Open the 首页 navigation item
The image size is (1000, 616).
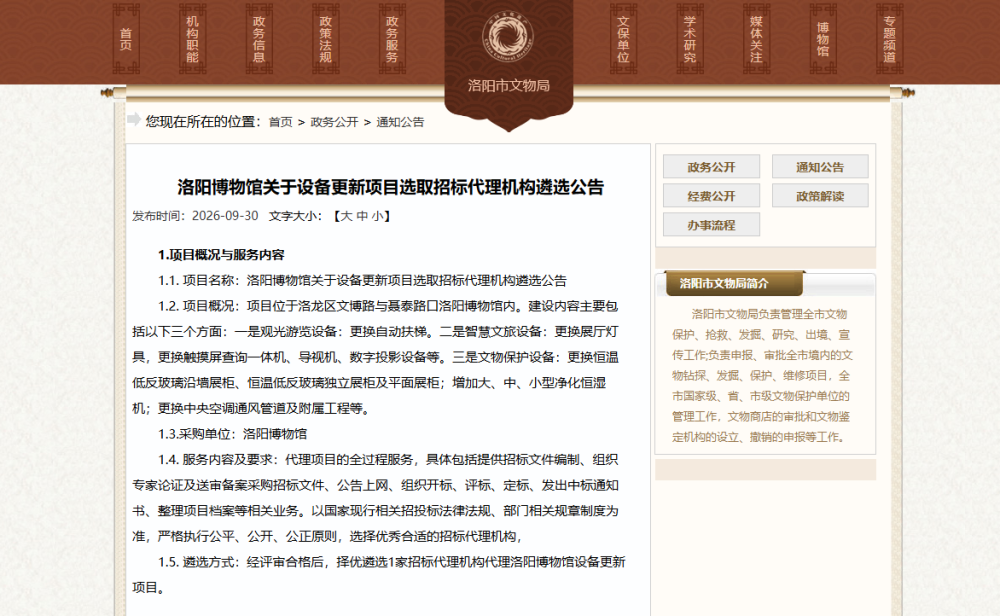[126, 39]
